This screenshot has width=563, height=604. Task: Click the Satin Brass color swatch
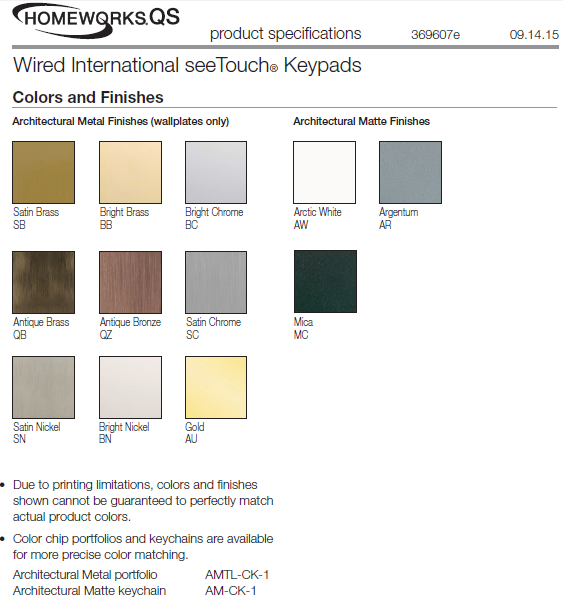[44, 172]
